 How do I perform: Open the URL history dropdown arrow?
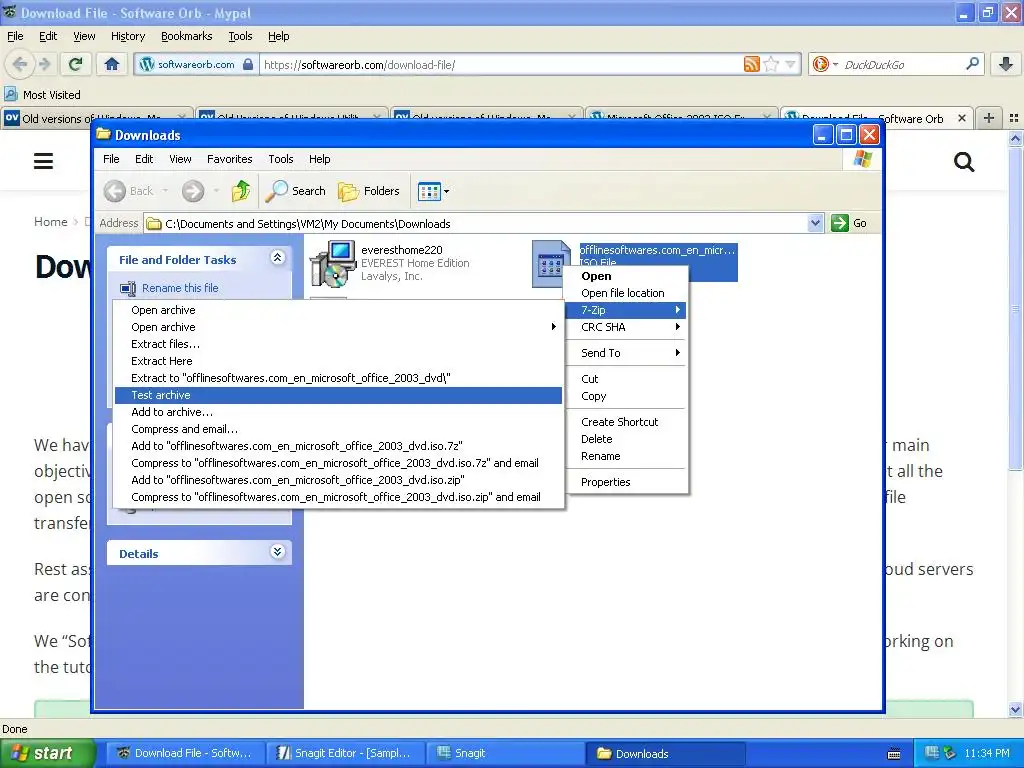tap(790, 64)
